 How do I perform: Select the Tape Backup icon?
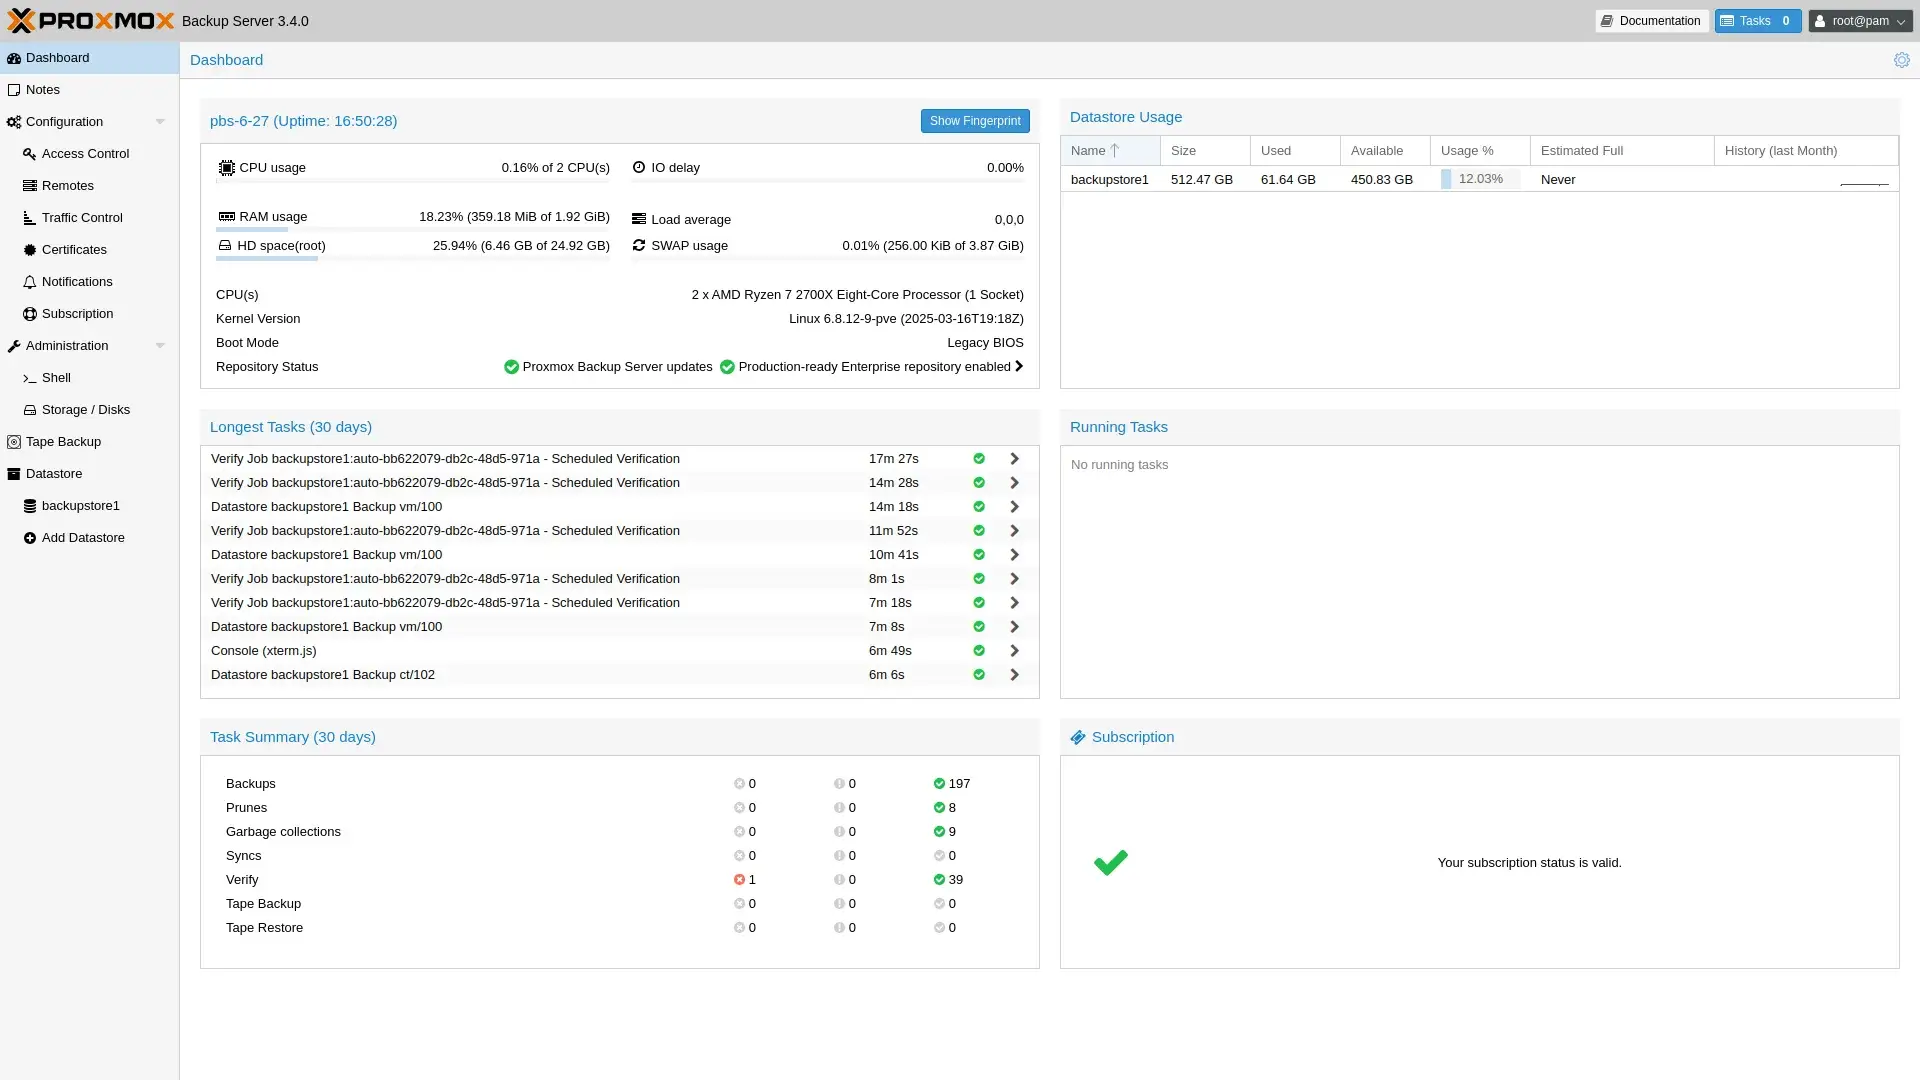click(x=14, y=441)
